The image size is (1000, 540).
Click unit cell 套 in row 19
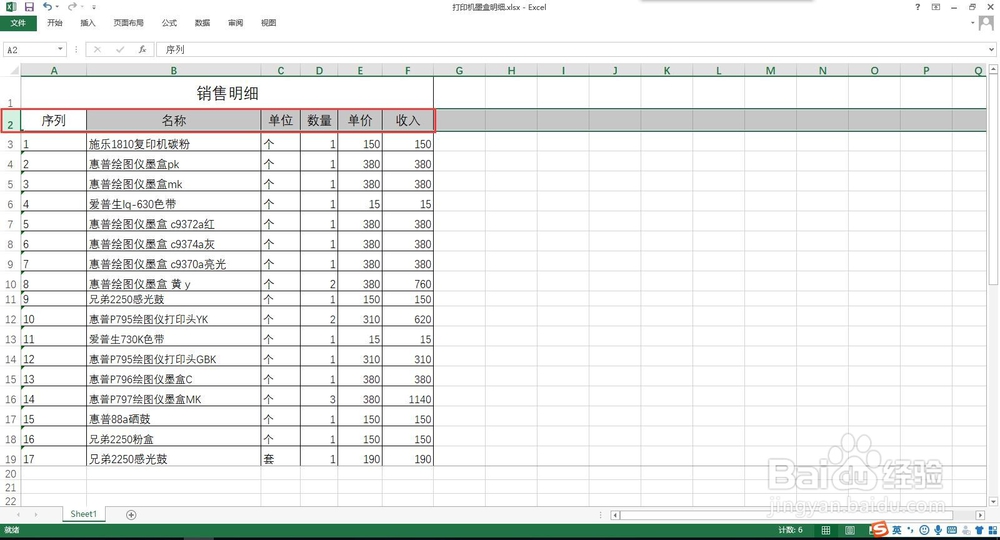point(281,458)
